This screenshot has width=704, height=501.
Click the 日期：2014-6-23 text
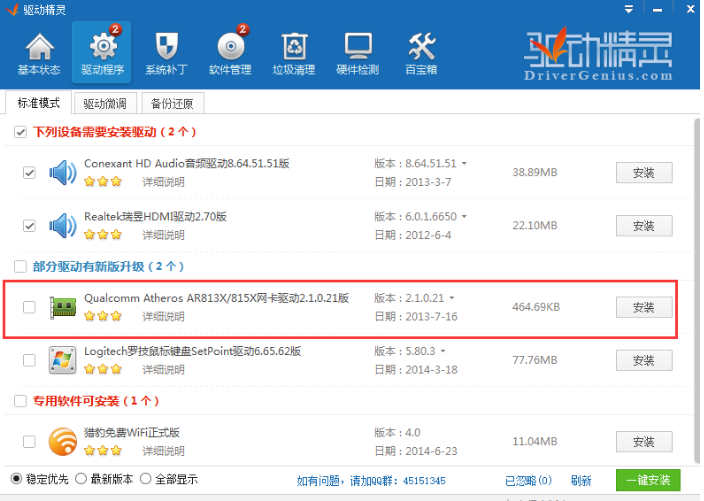click(416, 451)
